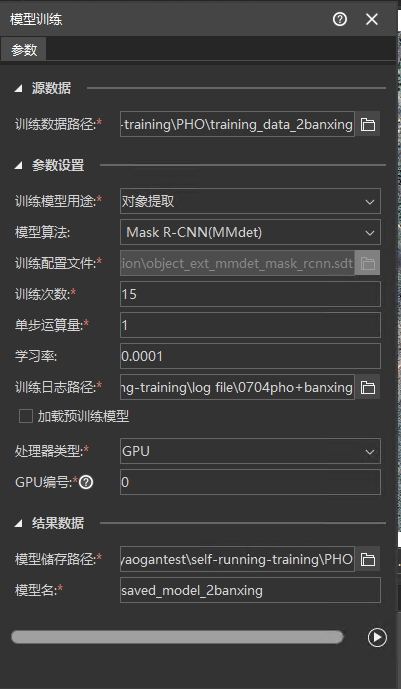Click the 学习率 field showing 0.0001
The image size is (401, 689).
[250, 356]
